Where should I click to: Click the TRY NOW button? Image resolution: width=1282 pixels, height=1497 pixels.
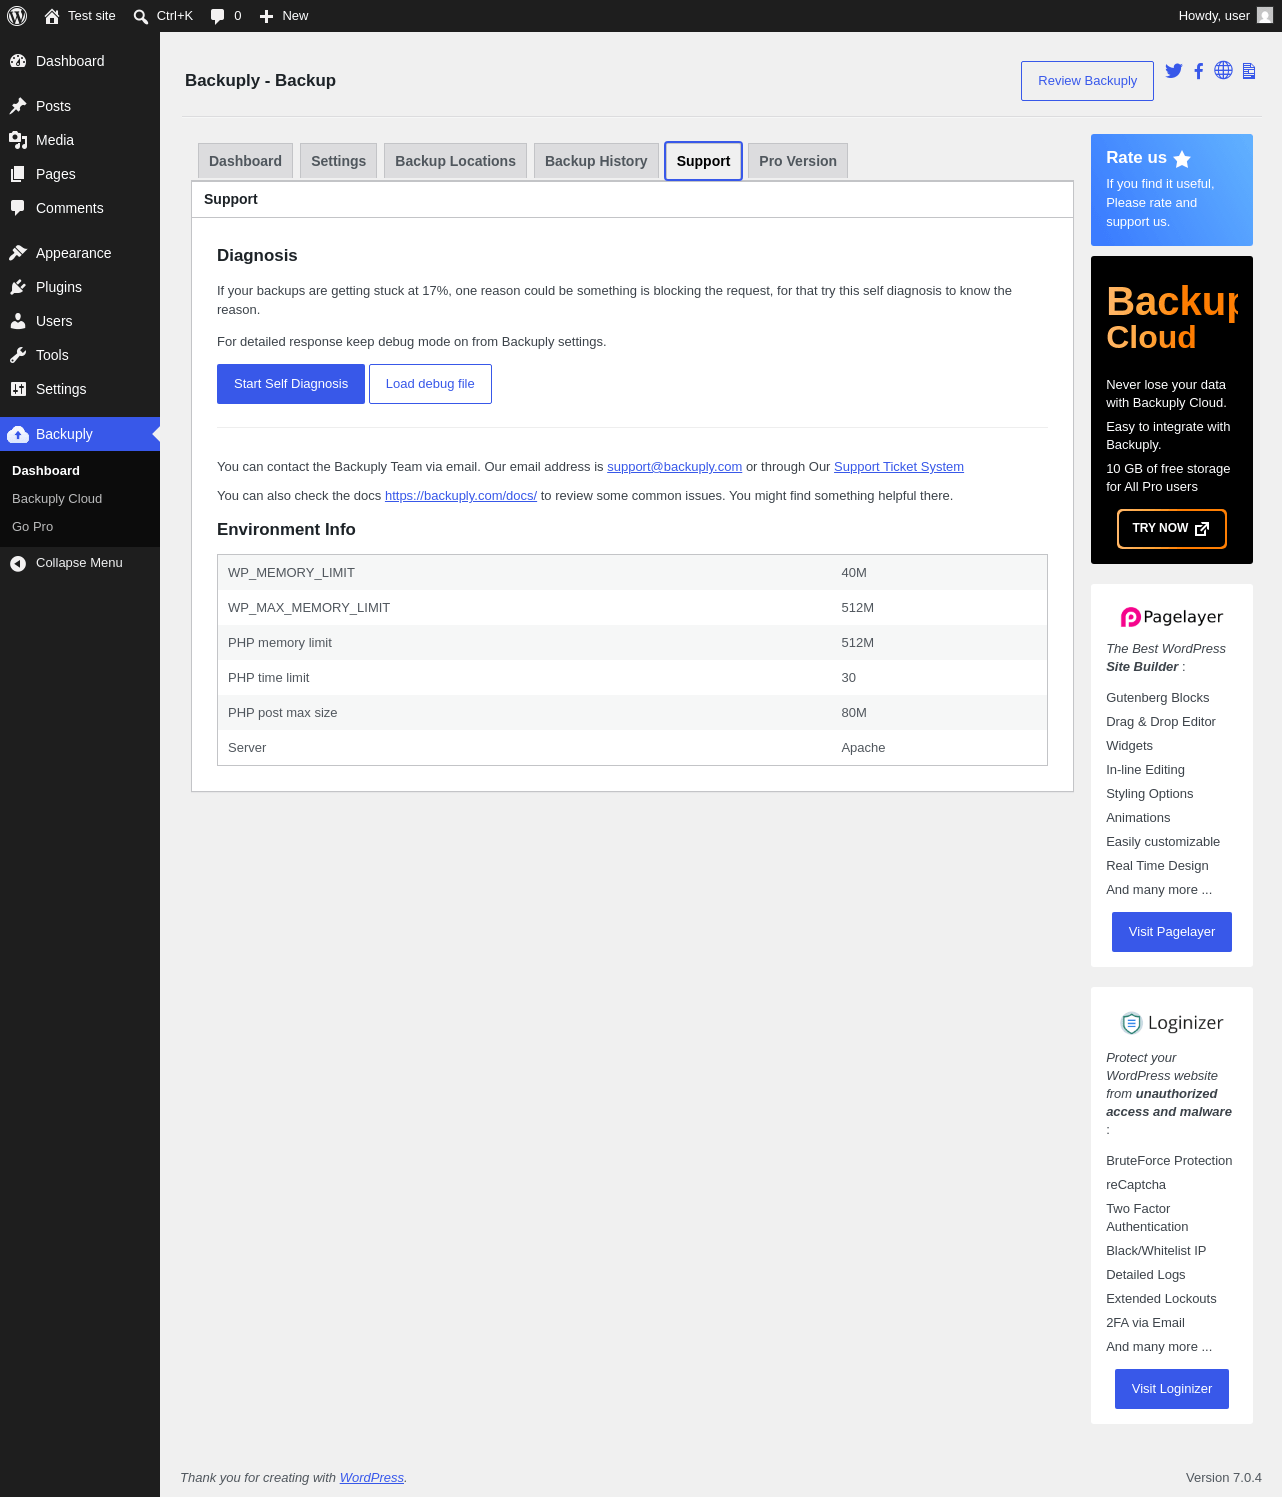(x=1172, y=529)
